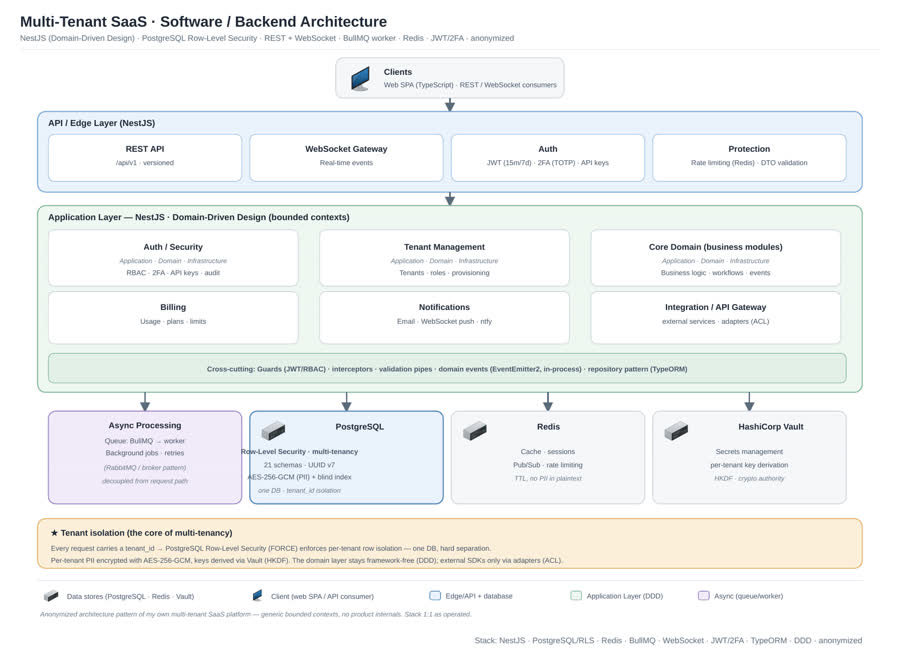900x672 pixels.
Task: Click the 'Email · WebSocket push · ntfy' text
Action: click(x=444, y=321)
